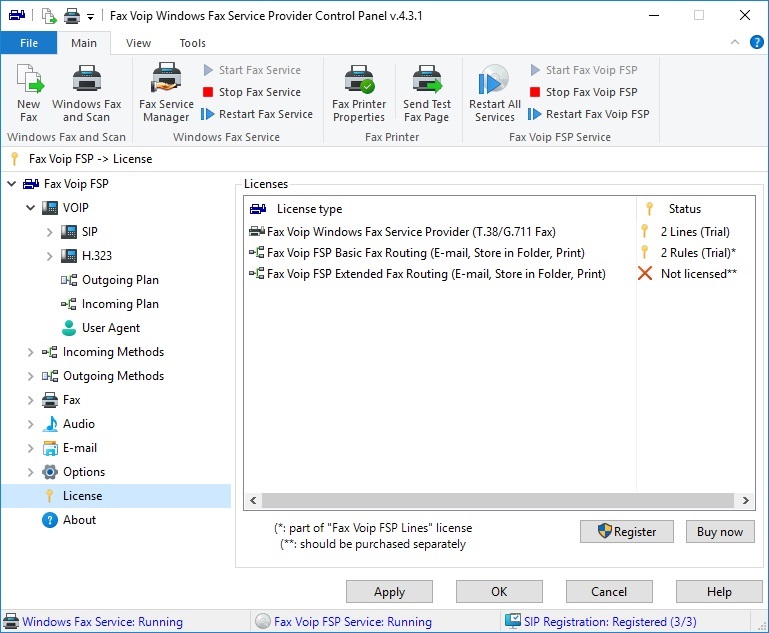Click quick access printer icon in title bar
The image size is (769, 633).
[72, 16]
